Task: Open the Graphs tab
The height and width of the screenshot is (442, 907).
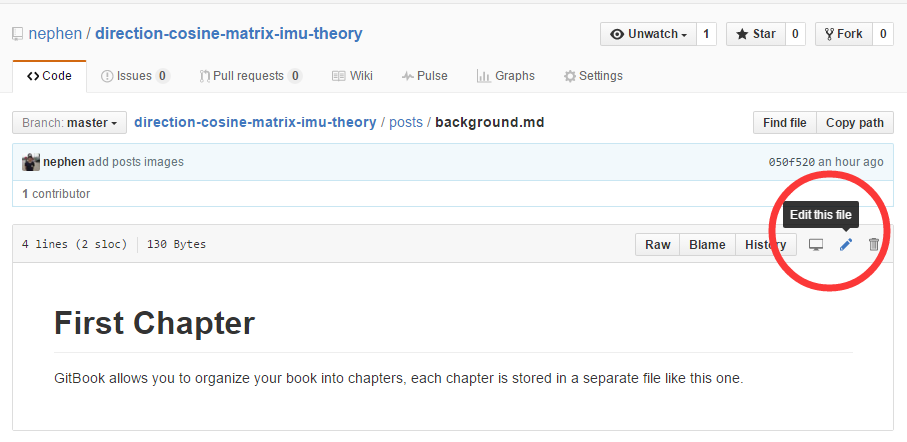Action: pos(506,76)
